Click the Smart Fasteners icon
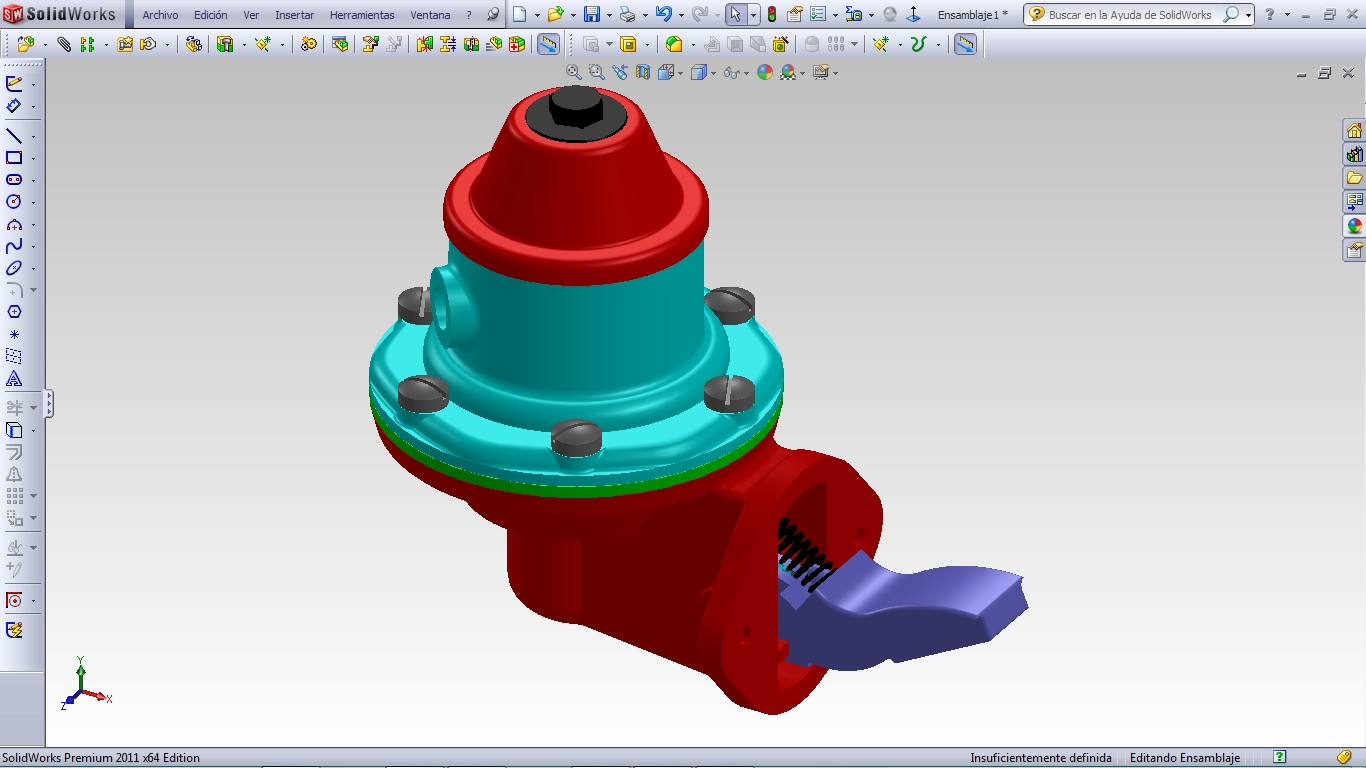This screenshot has height=768, width=1366. [125, 45]
